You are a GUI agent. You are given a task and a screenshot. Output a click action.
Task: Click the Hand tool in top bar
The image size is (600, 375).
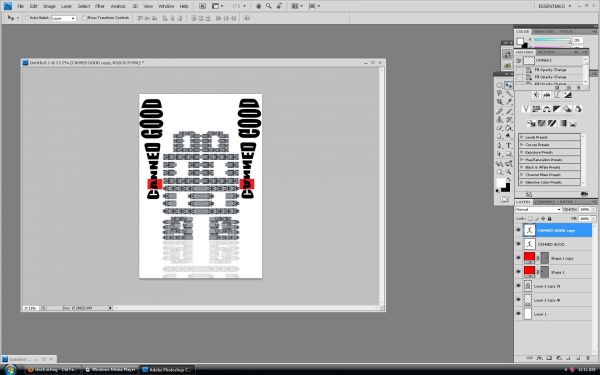[x=258, y=6]
